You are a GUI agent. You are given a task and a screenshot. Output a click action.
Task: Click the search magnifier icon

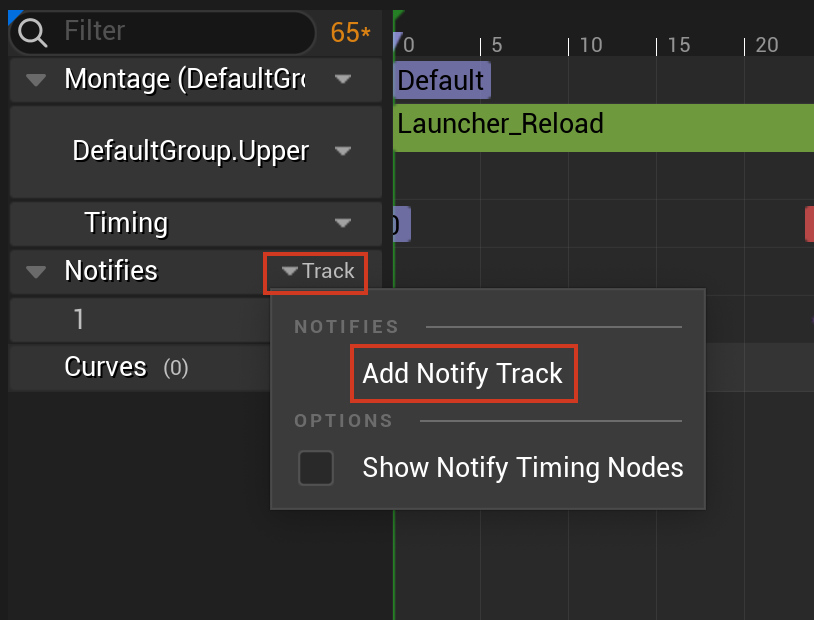pos(33,33)
